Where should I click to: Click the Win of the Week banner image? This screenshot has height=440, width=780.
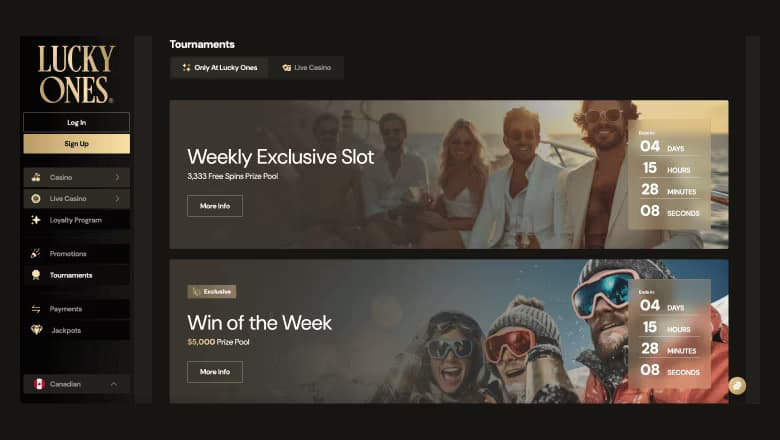(449, 331)
